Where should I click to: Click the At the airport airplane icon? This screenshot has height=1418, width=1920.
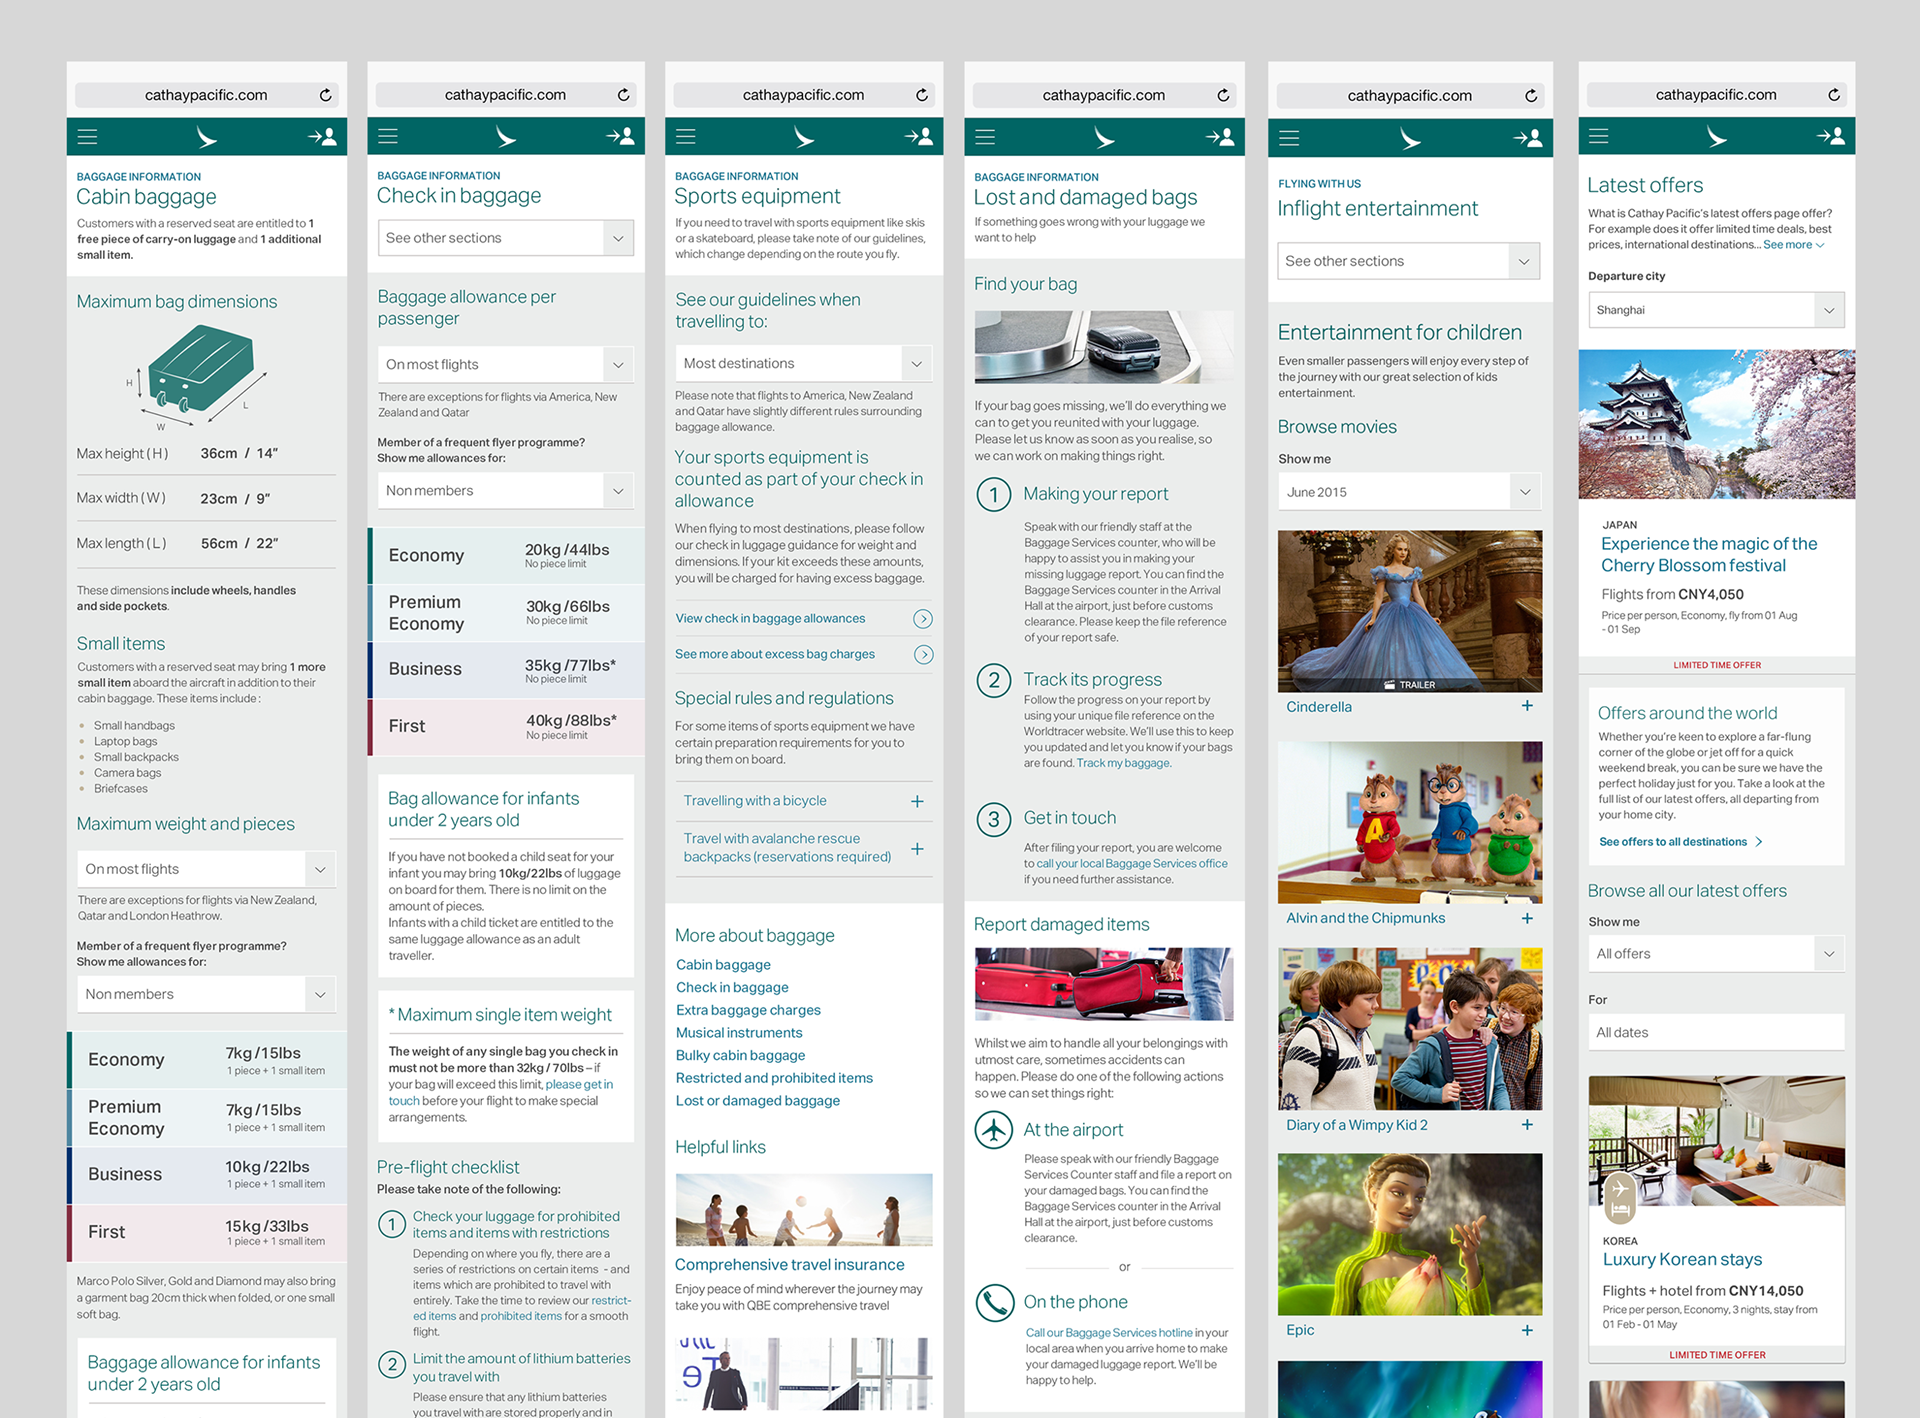[x=994, y=1130]
